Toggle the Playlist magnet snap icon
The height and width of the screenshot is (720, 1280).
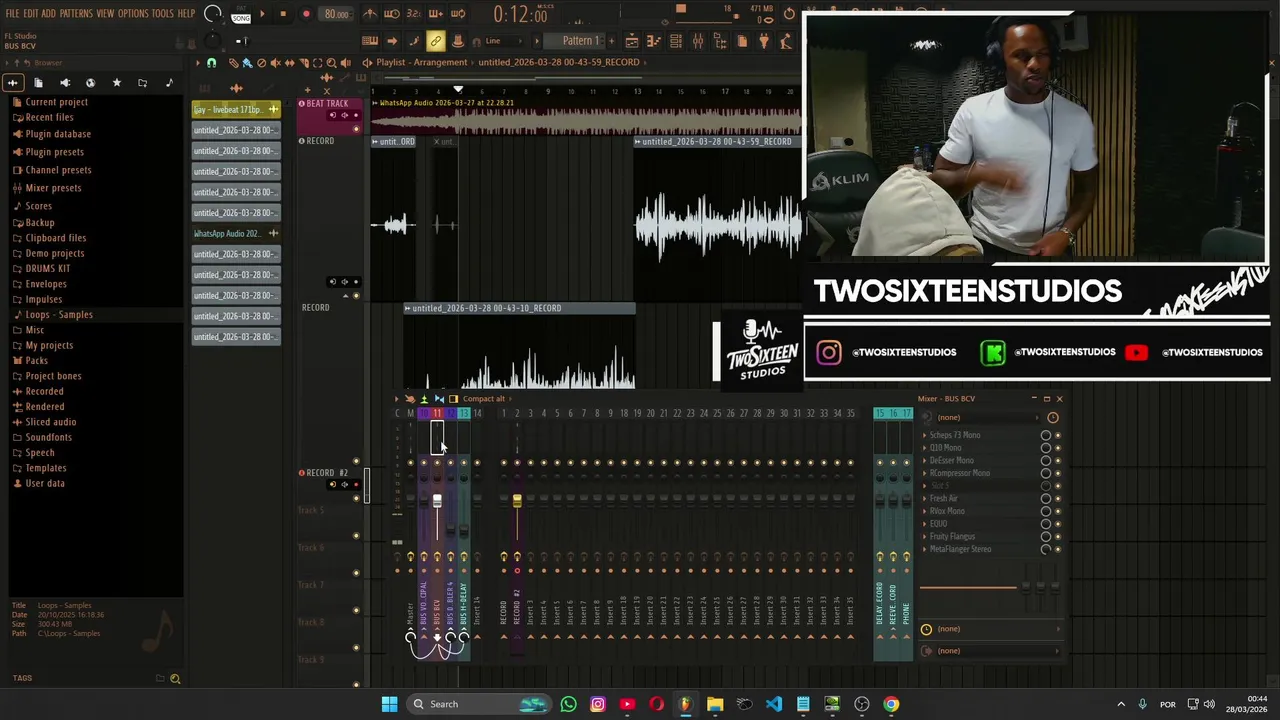pos(211,62)
